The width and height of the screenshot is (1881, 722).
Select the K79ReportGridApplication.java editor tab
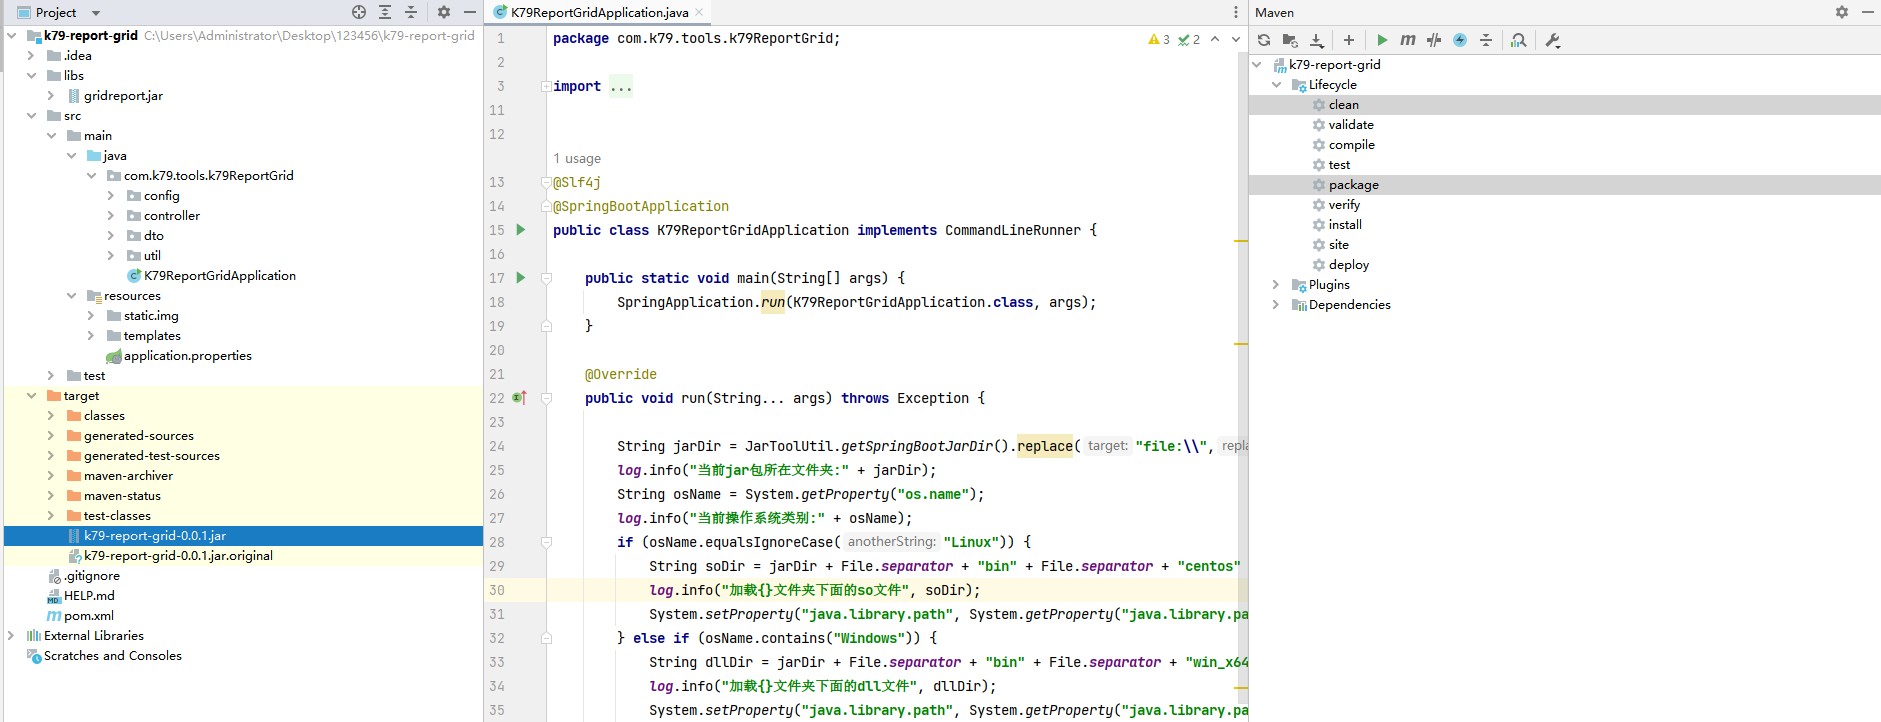pyautogui.click(x=598, y=13)
